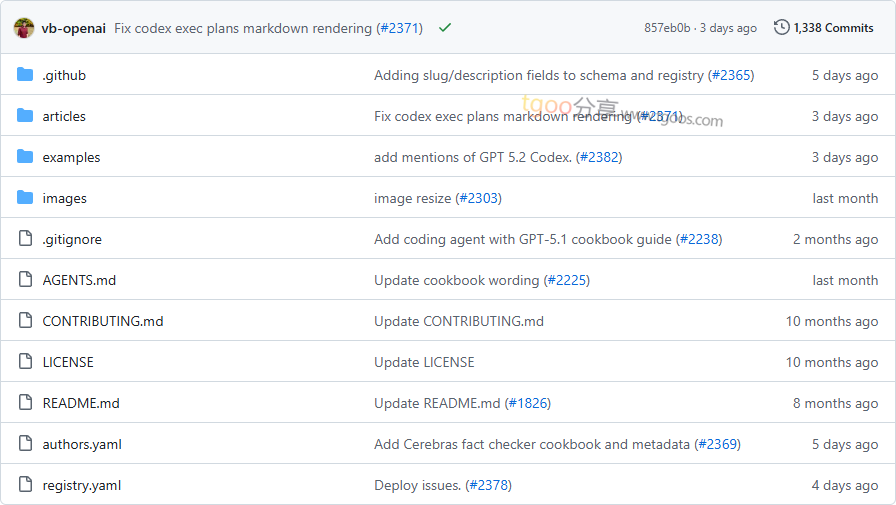View all 1,338 Commits
The height and width of the screenshot is (505, 896).
[833, 28]
